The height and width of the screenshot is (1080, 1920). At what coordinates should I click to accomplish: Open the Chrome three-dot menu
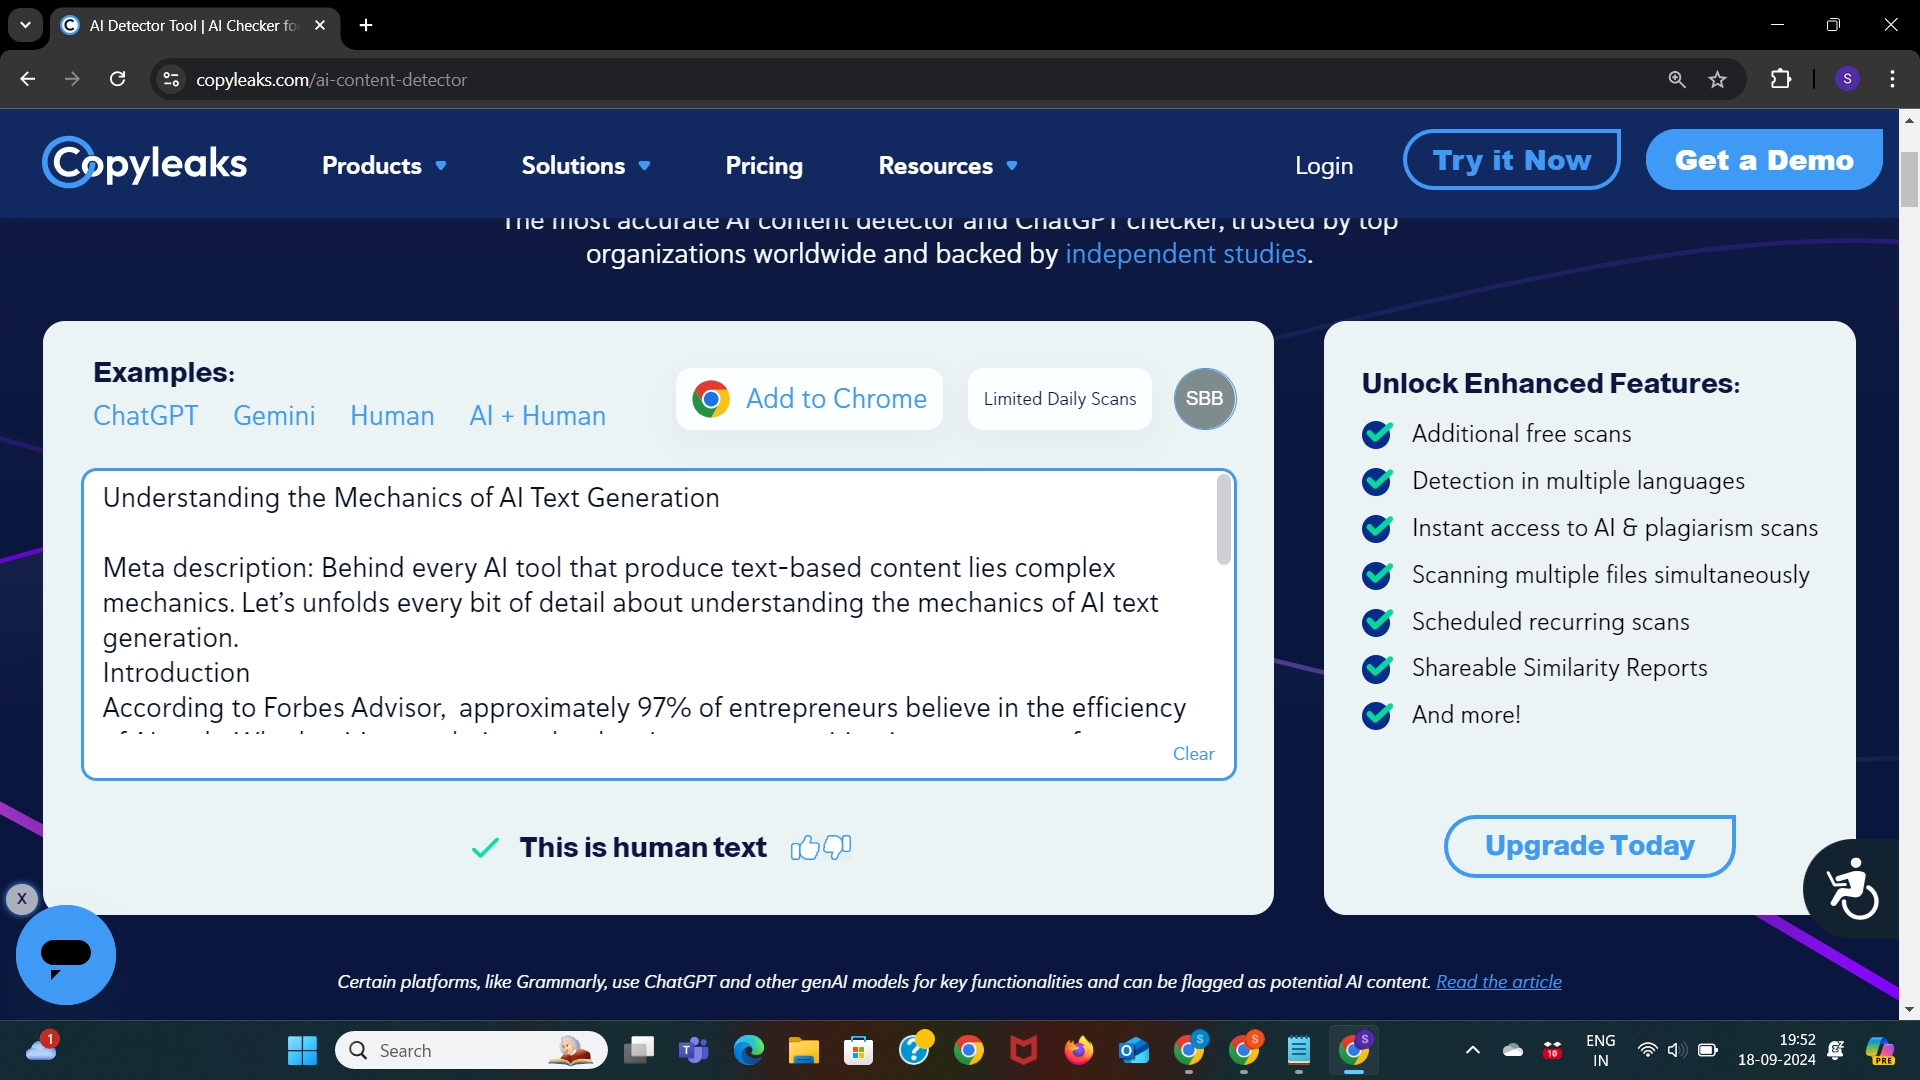click(x=1892, y=79)
